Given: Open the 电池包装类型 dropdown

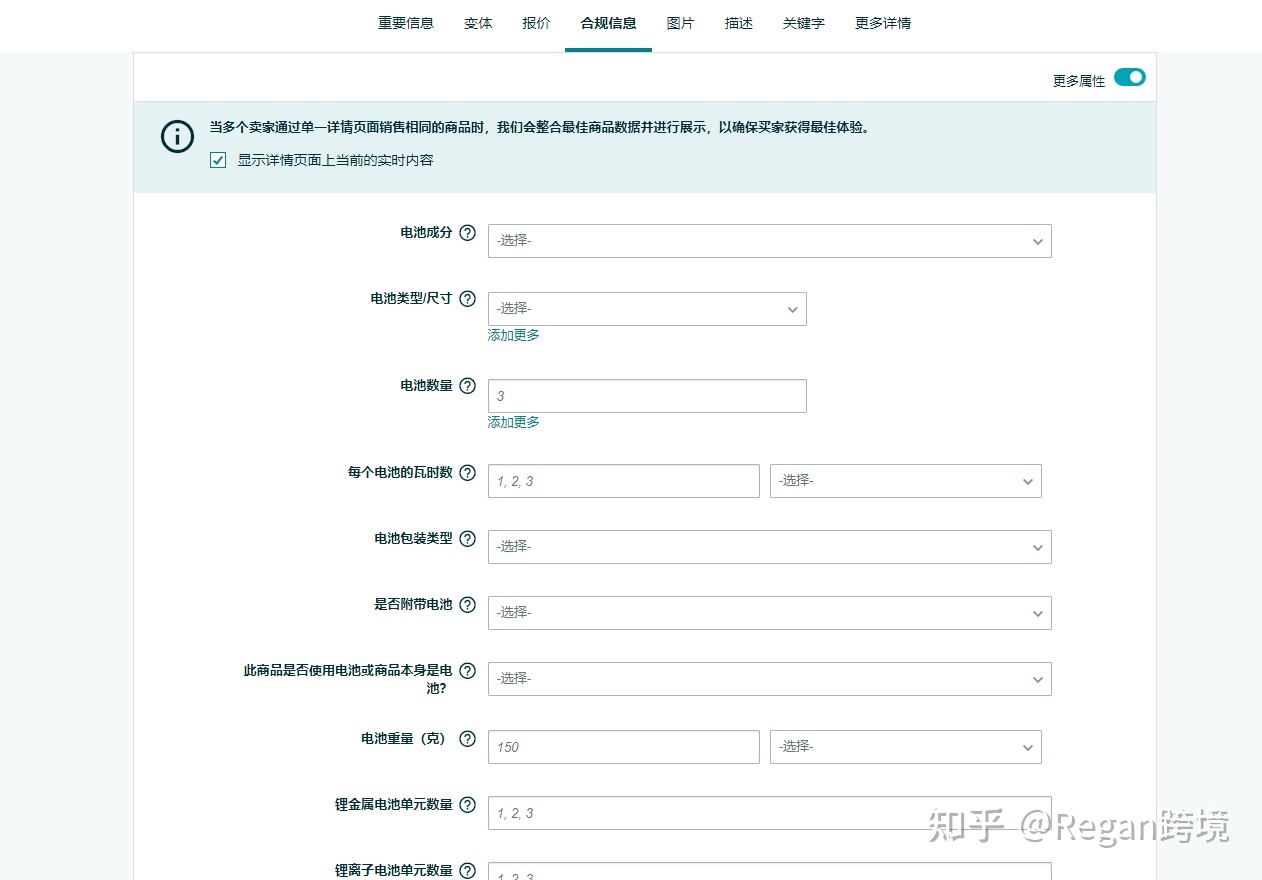Looking at the screenshot, I should (769, 547).
